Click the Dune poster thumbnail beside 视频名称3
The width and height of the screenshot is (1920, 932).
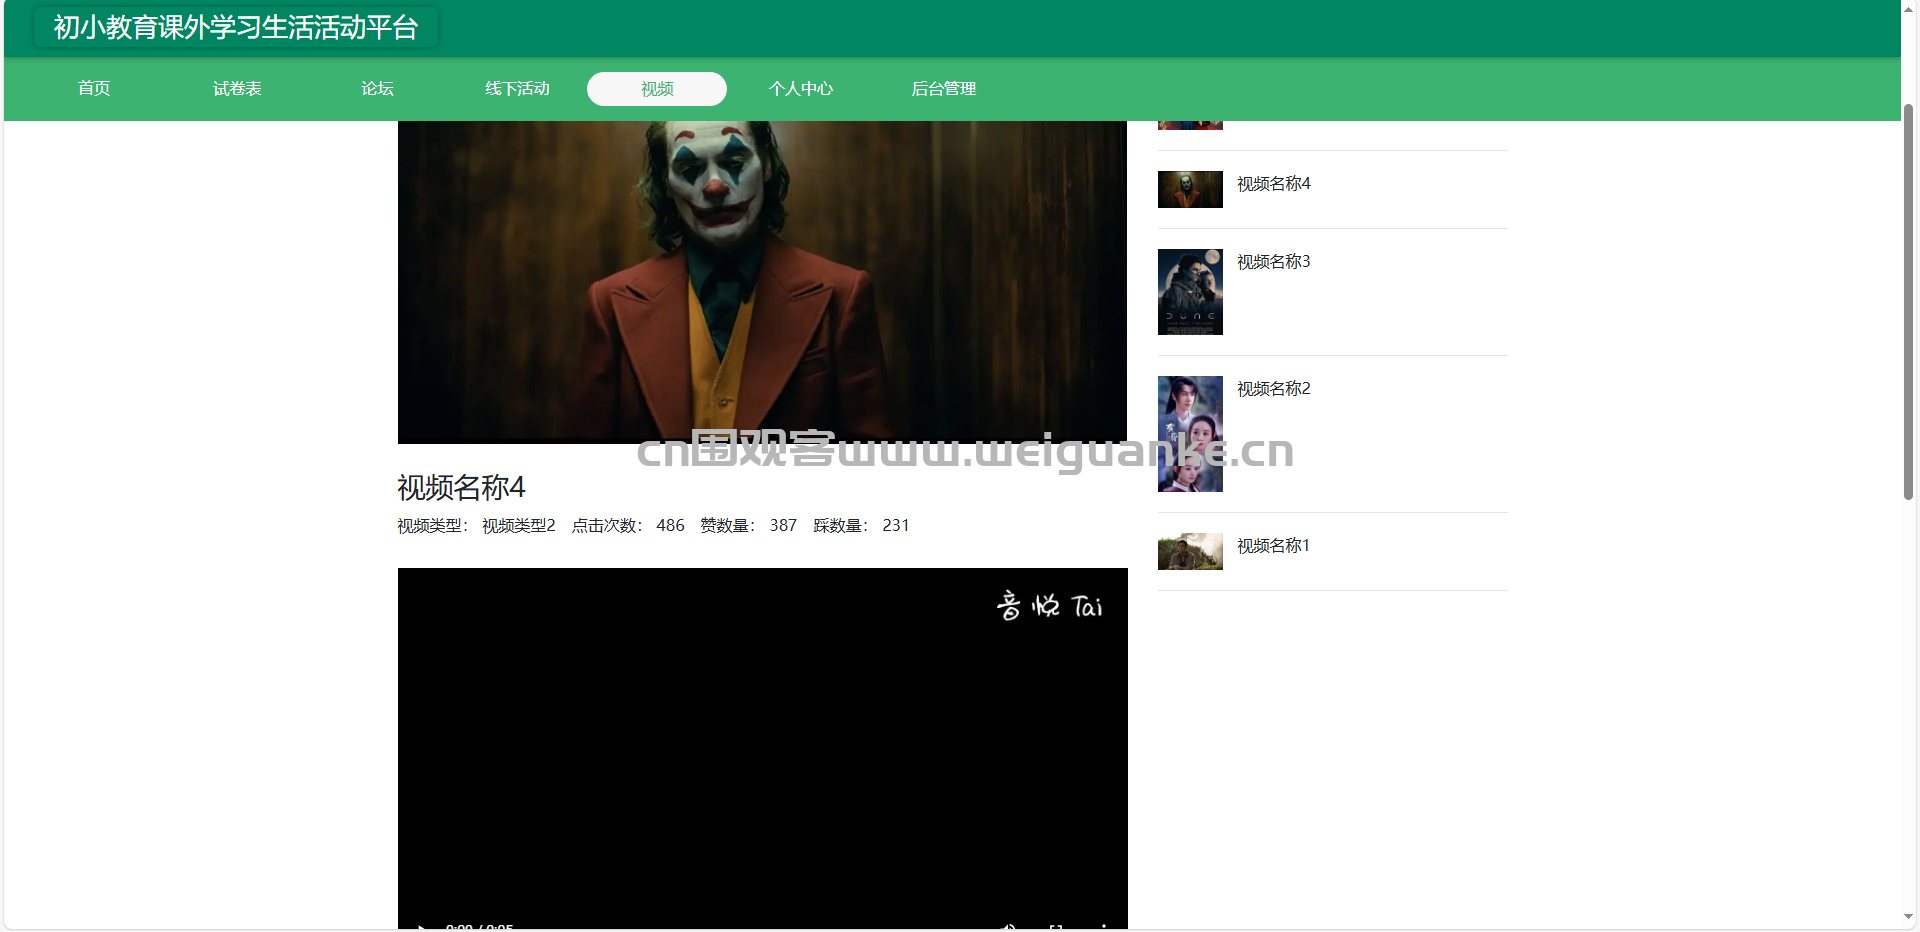pyautogui.click(x=1190, y=292)
